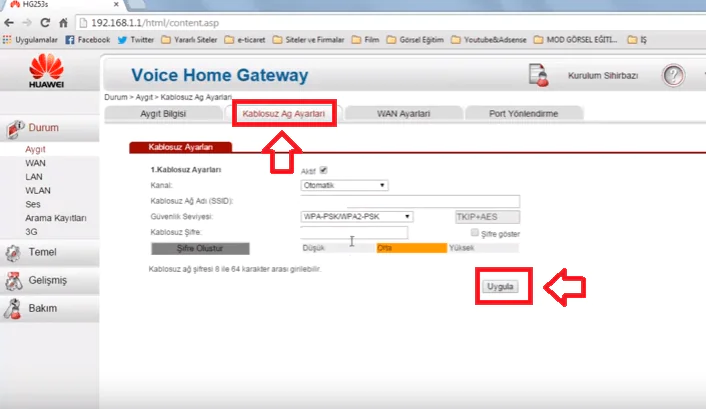Open the e-ticaret bookmark folder

245,40
